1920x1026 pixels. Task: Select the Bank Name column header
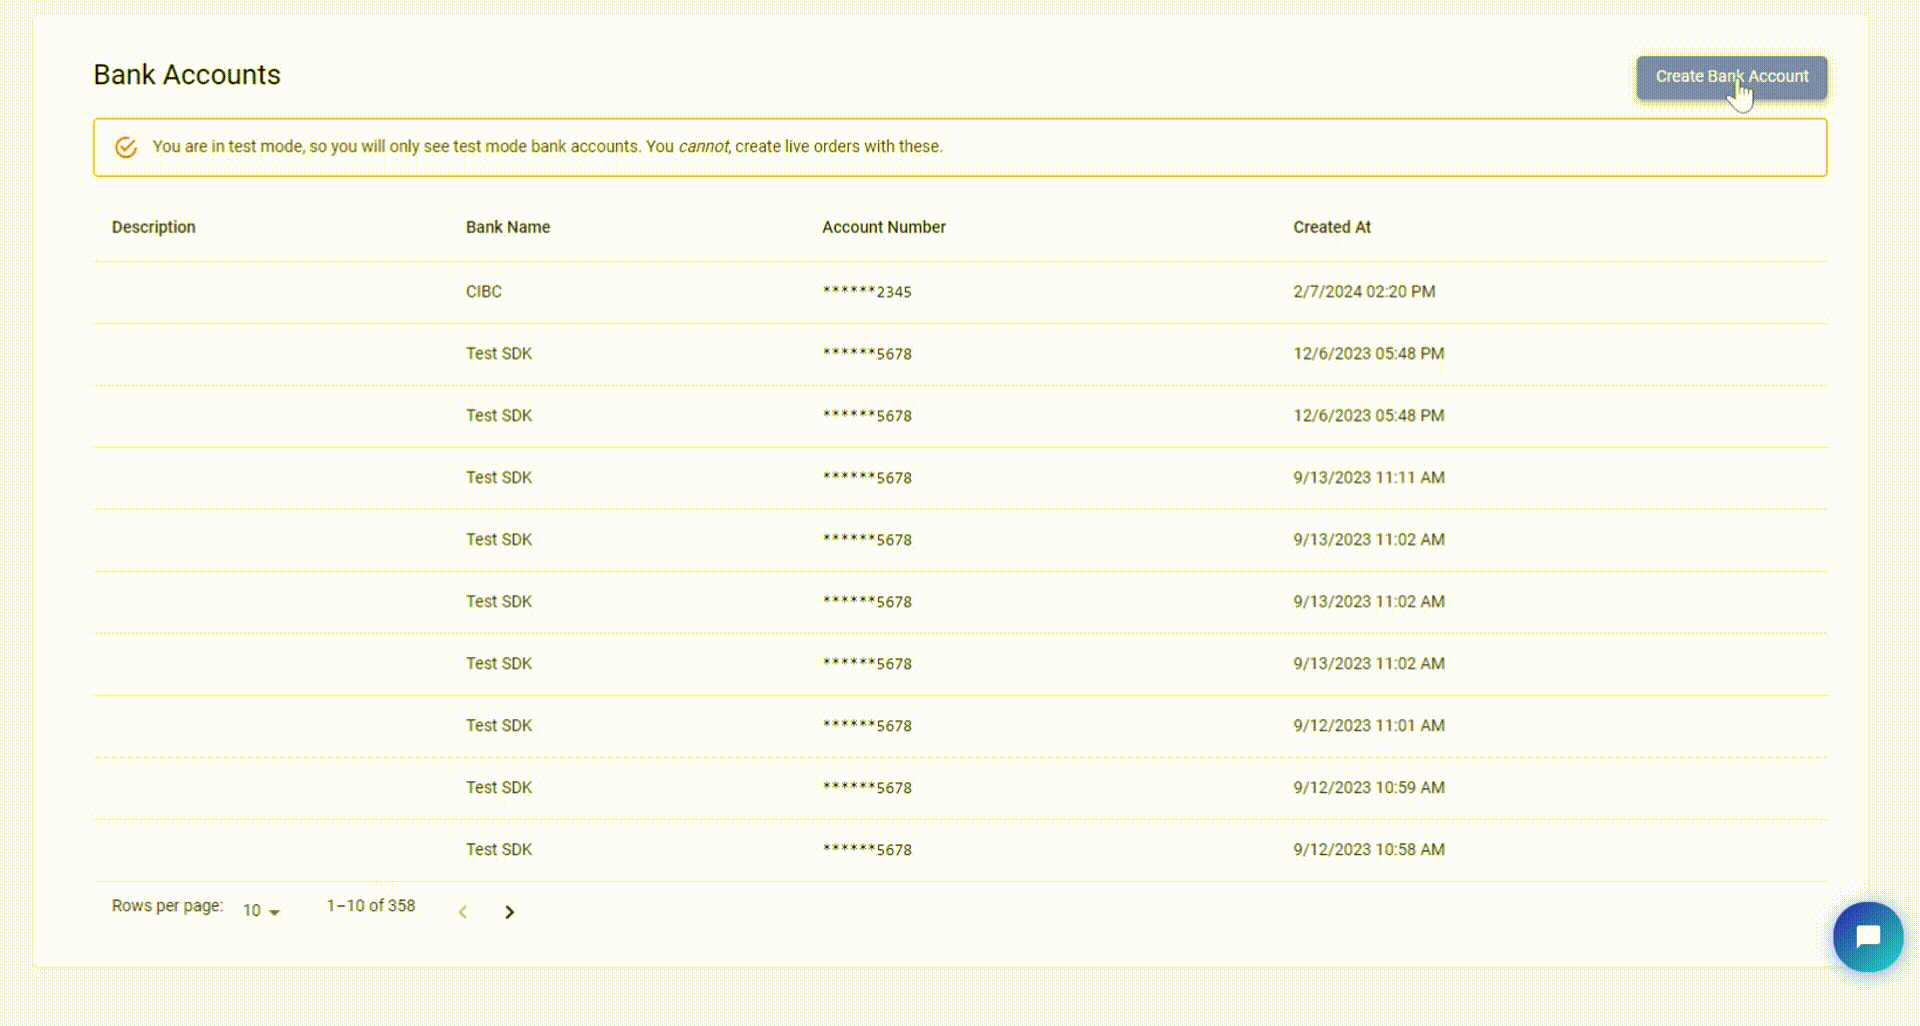(x=508, y=227)
